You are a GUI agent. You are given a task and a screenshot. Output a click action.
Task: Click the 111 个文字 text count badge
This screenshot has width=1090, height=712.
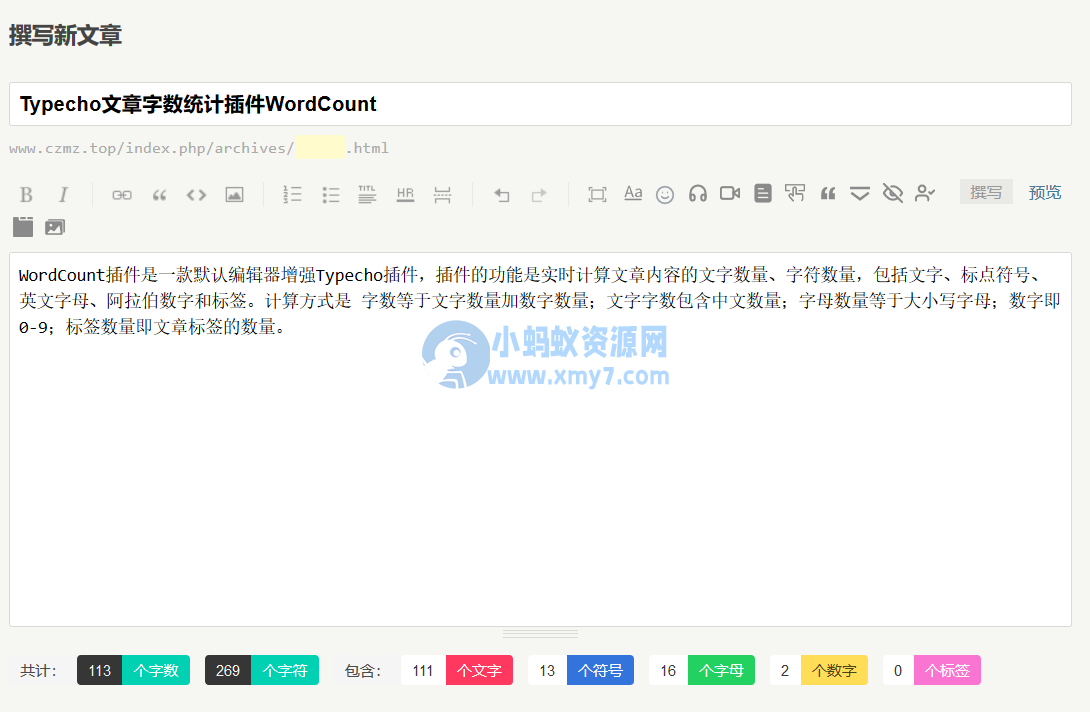click(457, 670)
